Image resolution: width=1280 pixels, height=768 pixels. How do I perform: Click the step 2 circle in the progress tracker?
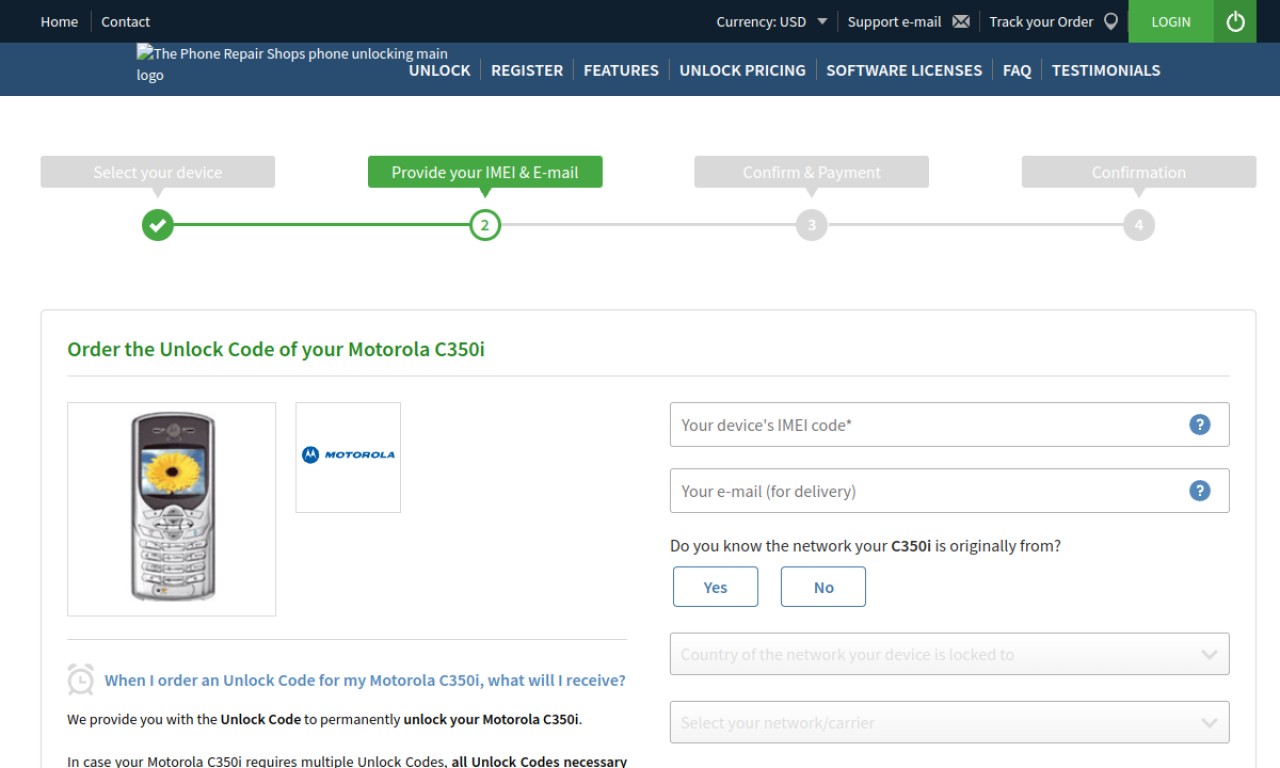tap(485, 225)
